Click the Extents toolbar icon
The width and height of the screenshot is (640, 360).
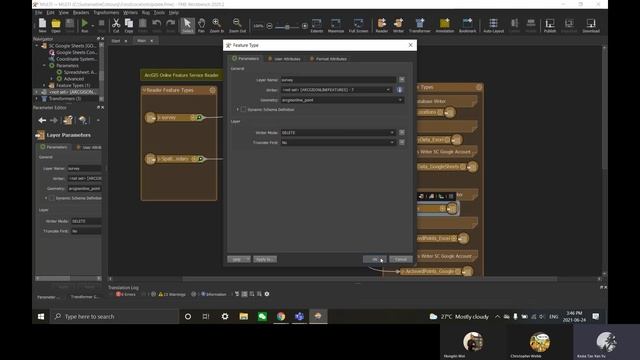(x=317, y=25)
